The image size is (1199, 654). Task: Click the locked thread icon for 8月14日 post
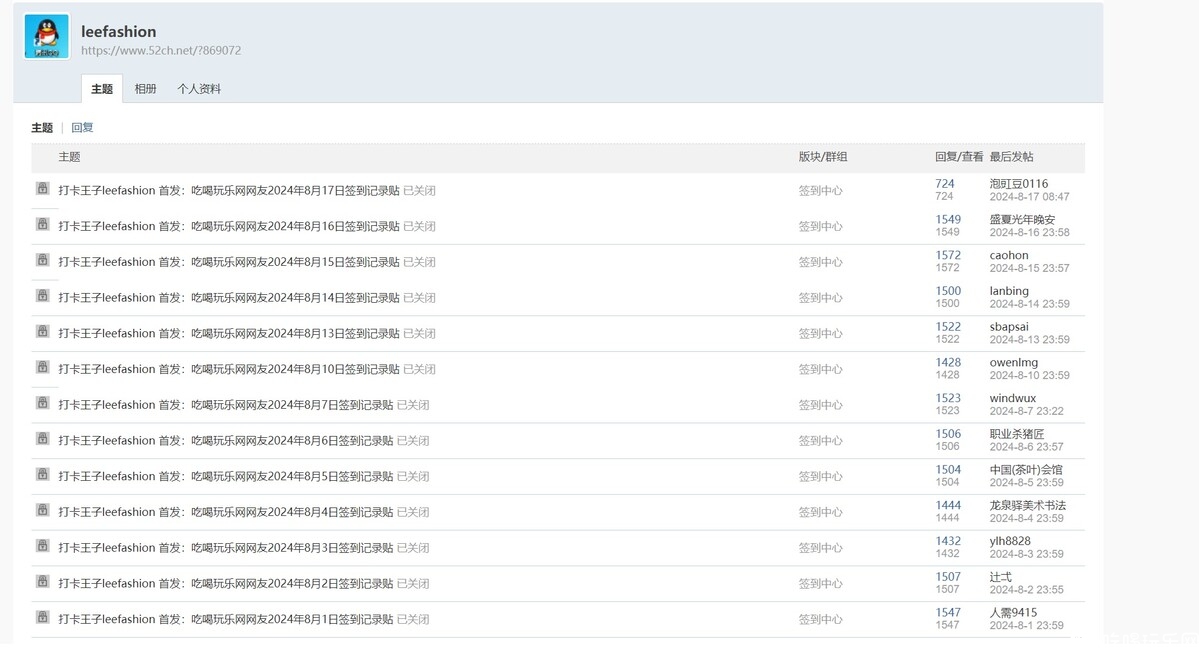(x=43, y=295)
